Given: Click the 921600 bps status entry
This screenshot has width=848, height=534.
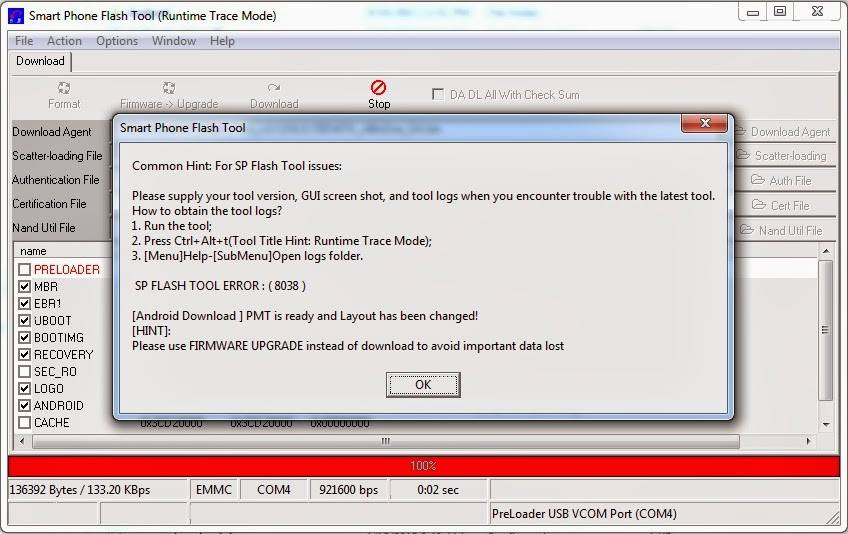Looking at the screenshot, I should coord(349,490).
